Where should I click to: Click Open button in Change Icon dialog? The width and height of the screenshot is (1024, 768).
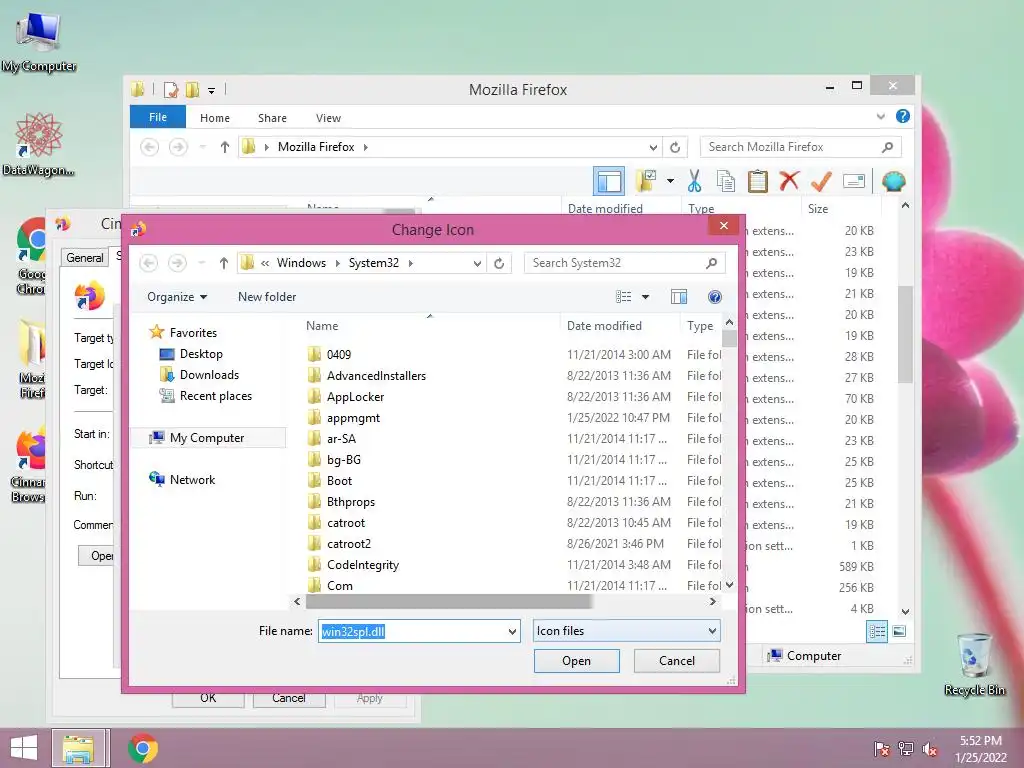point(577,661)
